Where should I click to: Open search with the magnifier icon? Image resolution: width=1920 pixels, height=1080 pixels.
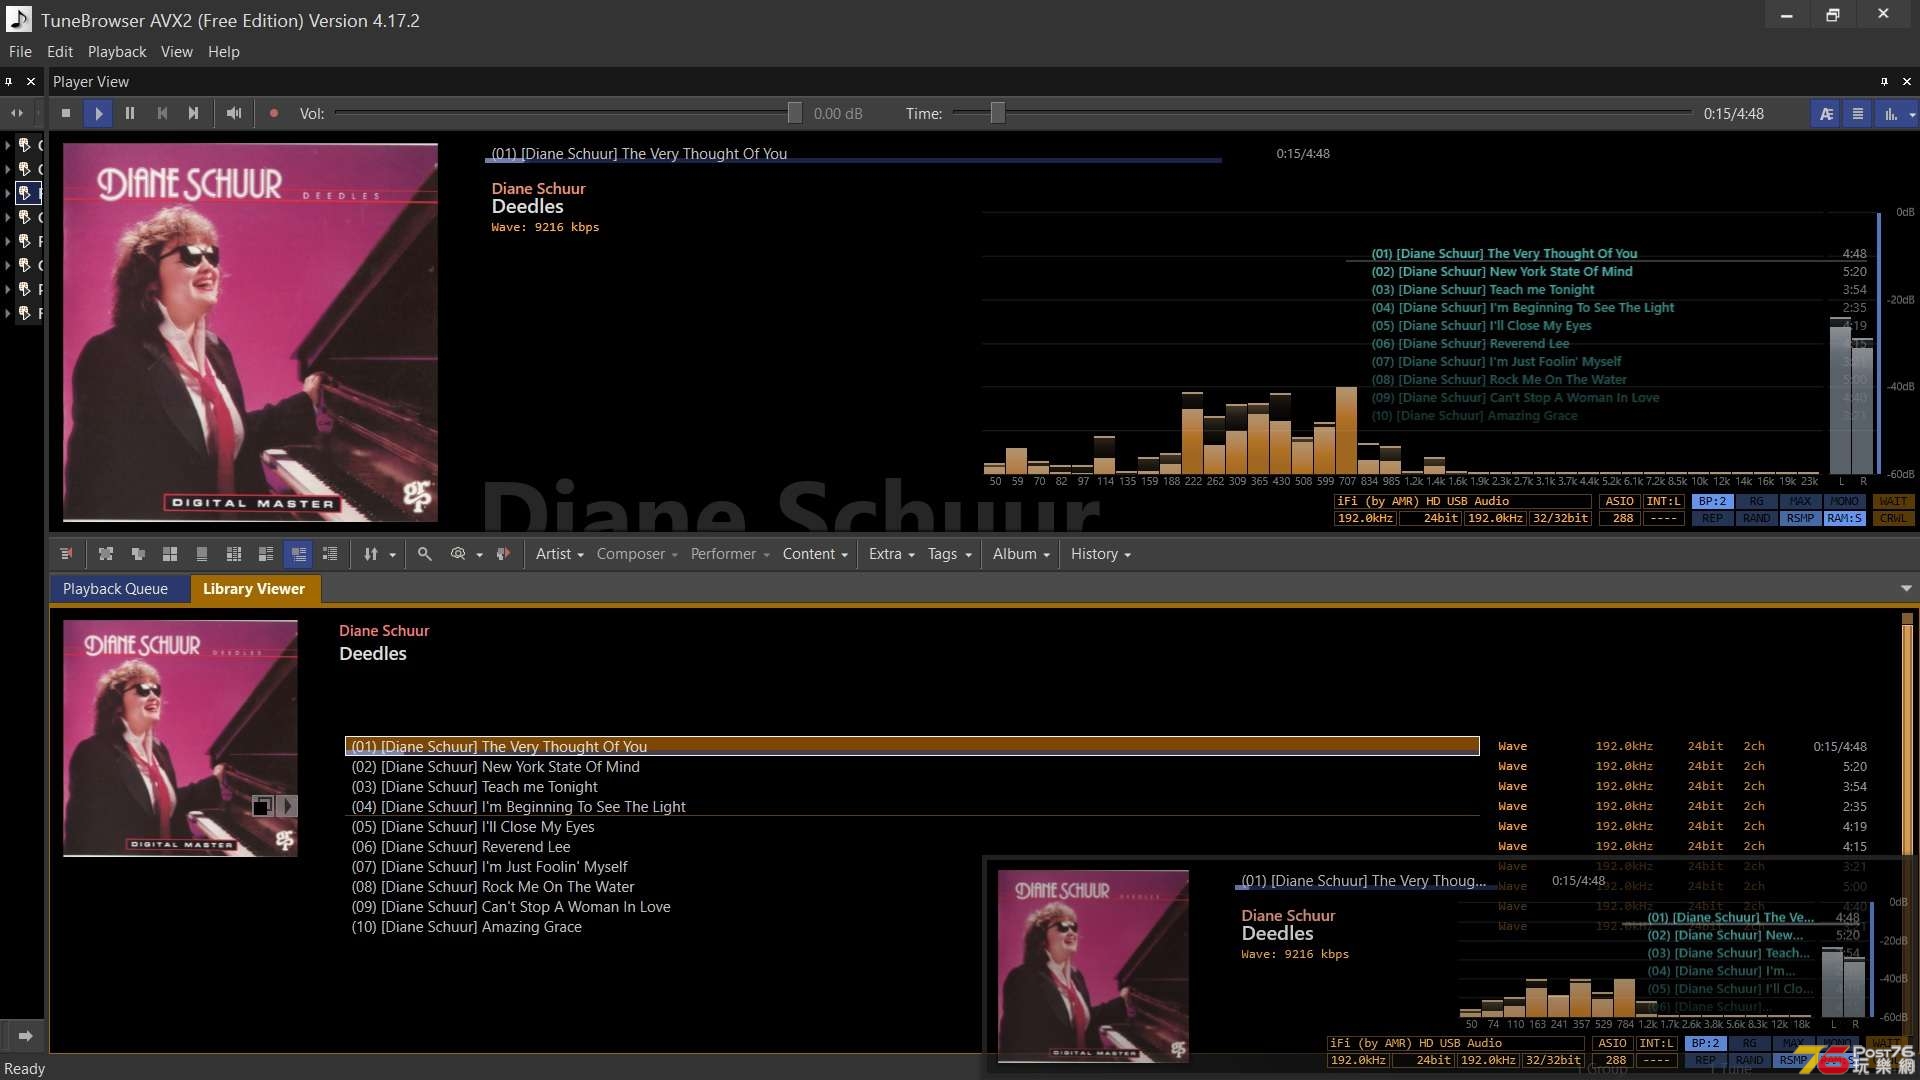tap(425, 554)
